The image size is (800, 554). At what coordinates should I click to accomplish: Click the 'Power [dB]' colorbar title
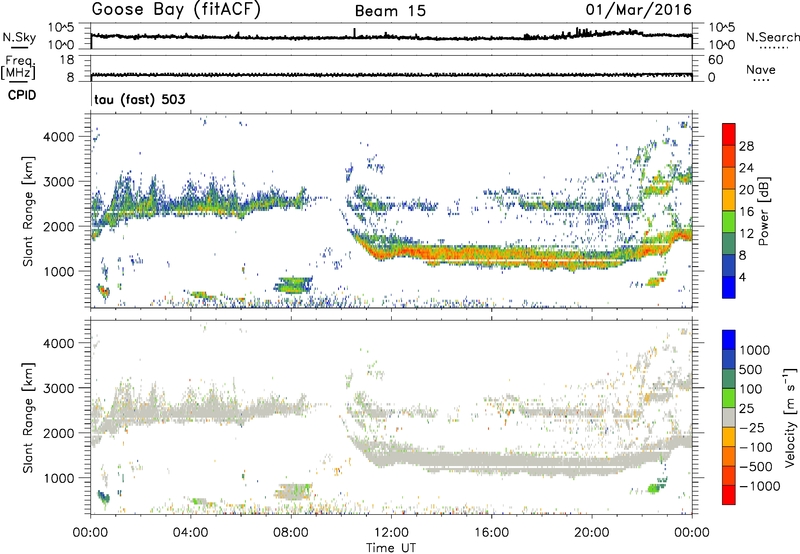click(x=764, y=211)
